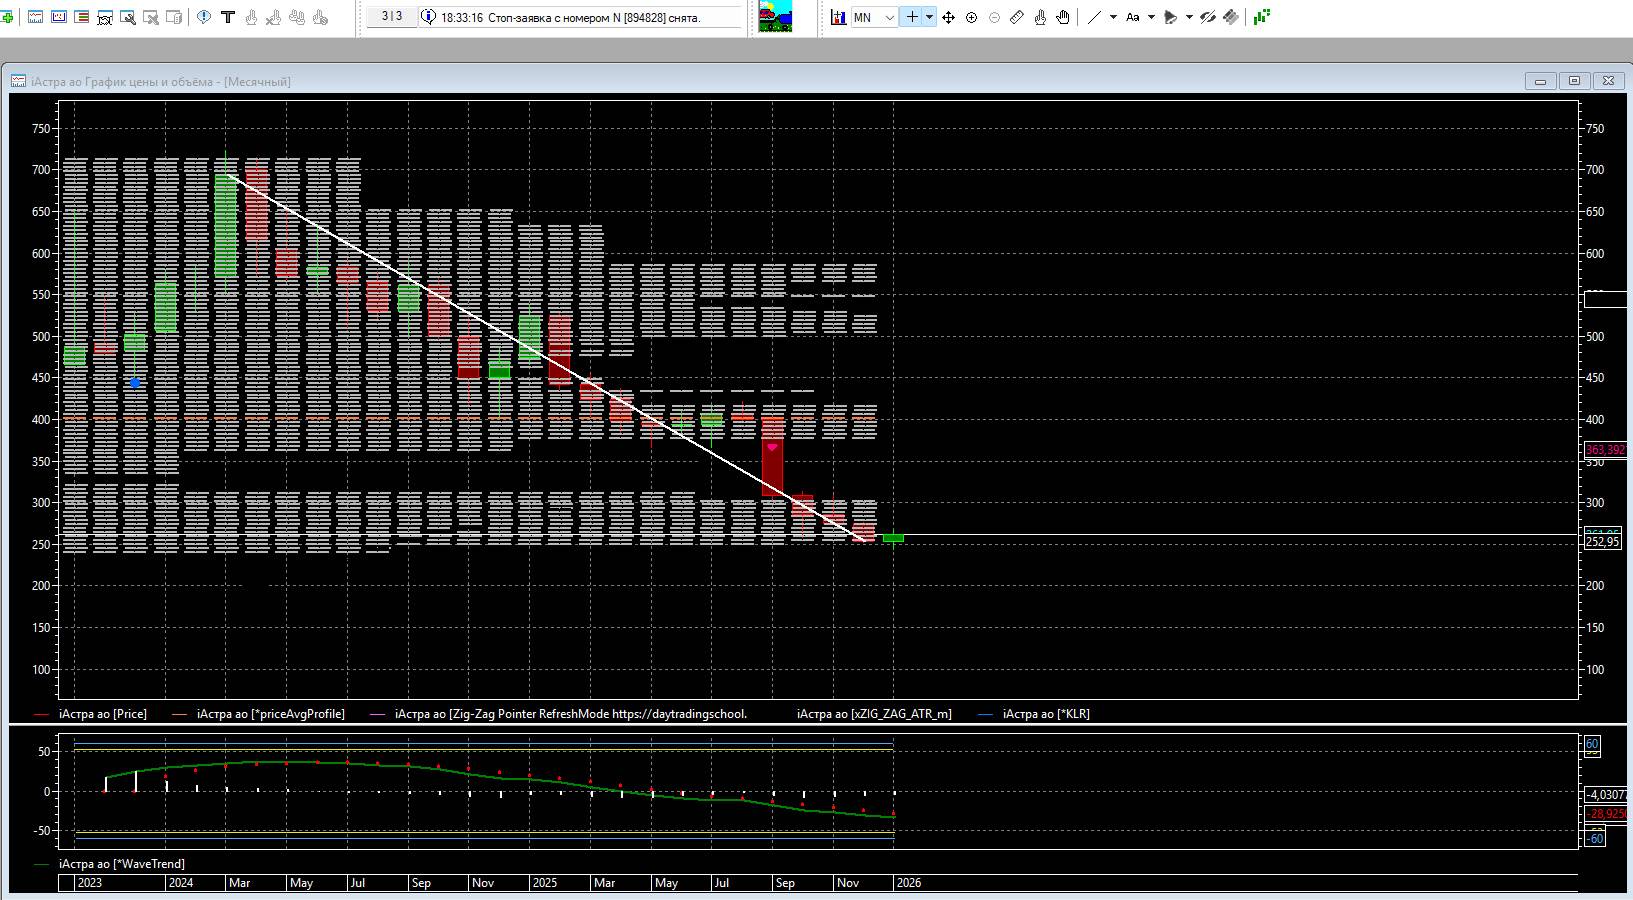Click the -4,0307 indicator value label
Viewport: 1633px width, 900px height.
tap(1607, 795)
